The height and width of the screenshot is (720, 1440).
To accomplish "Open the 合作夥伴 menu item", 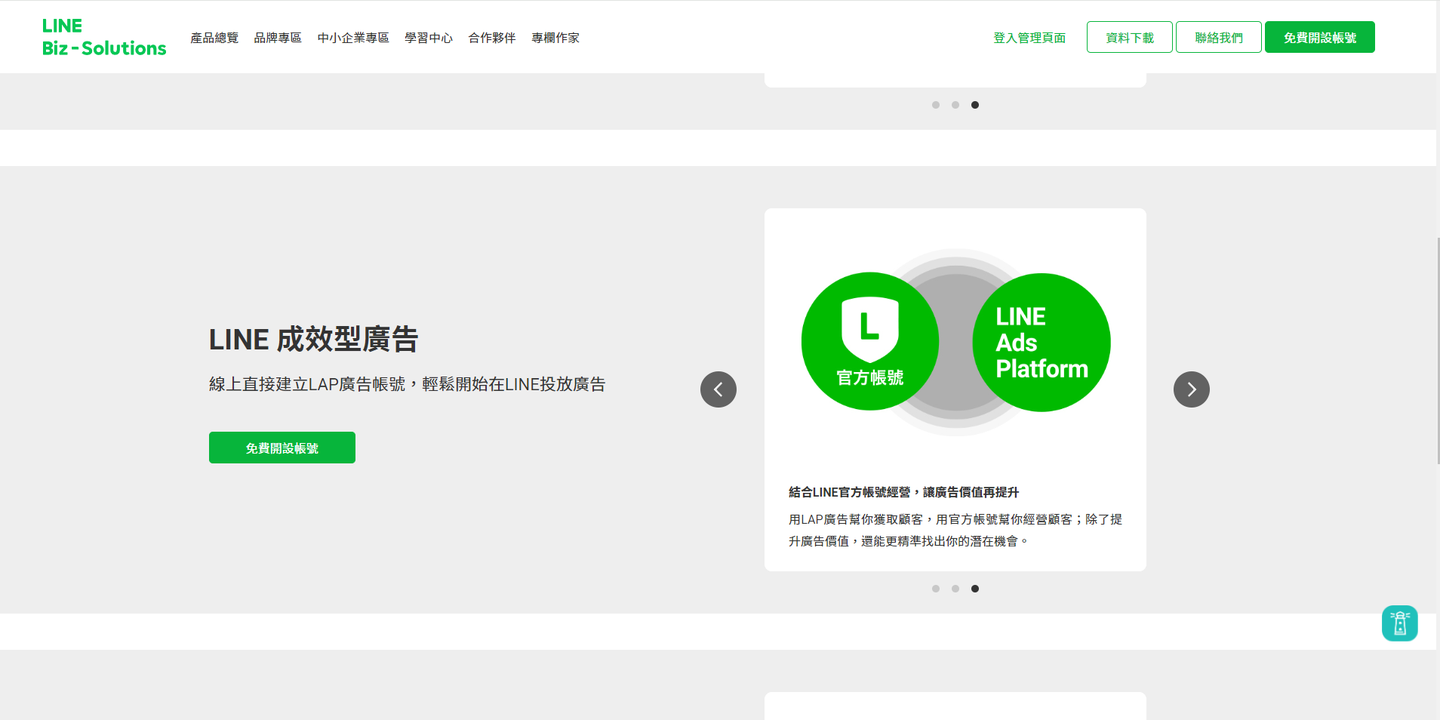I will 491,37.
